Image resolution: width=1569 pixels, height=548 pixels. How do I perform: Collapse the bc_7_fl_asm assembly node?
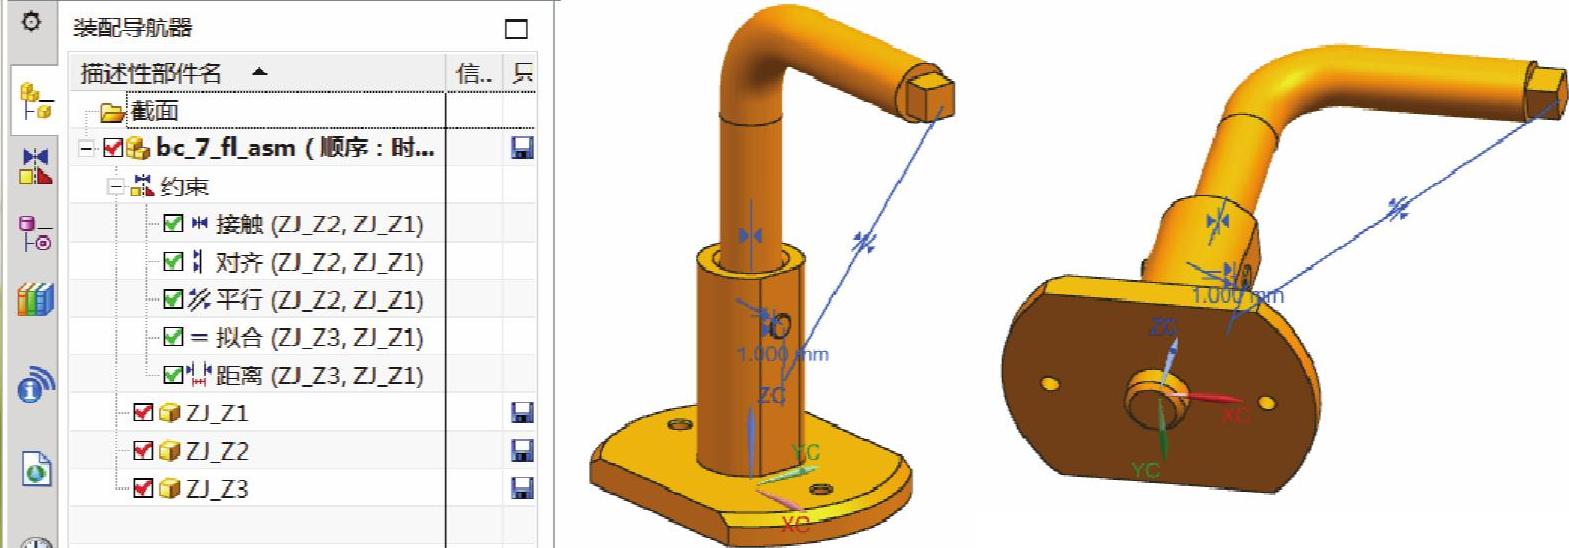[87, 149]
